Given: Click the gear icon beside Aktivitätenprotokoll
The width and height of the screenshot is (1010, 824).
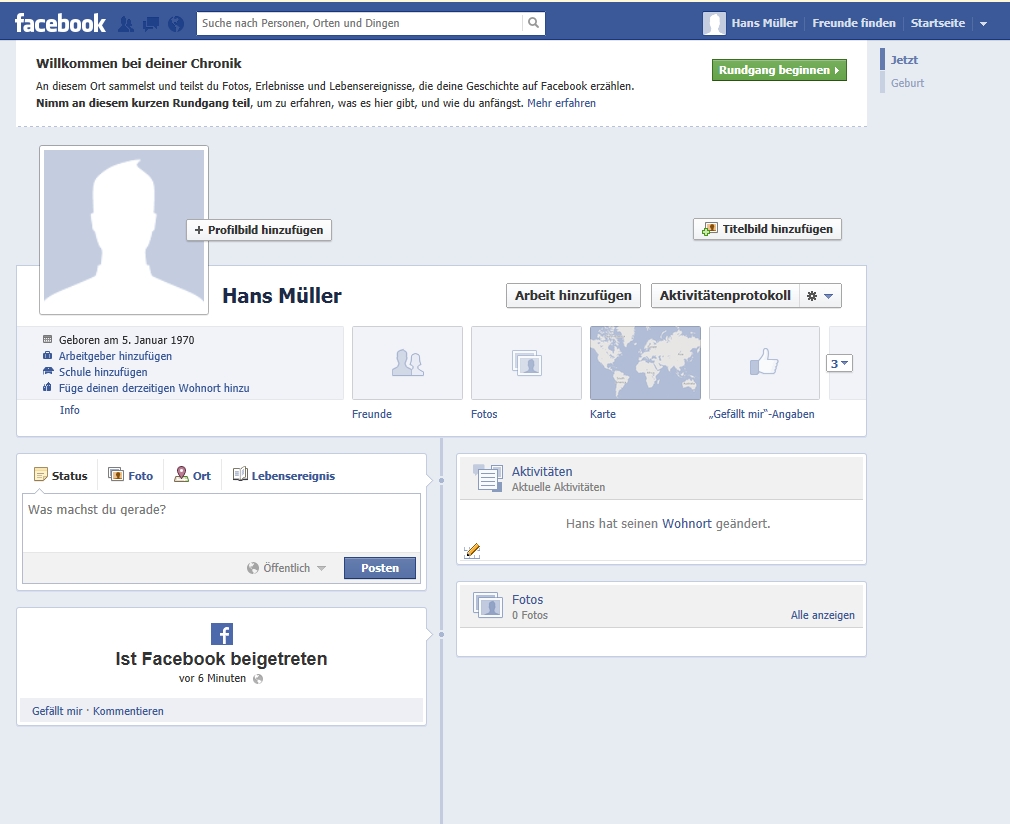Looking at the screenshot, I should 812,296.
